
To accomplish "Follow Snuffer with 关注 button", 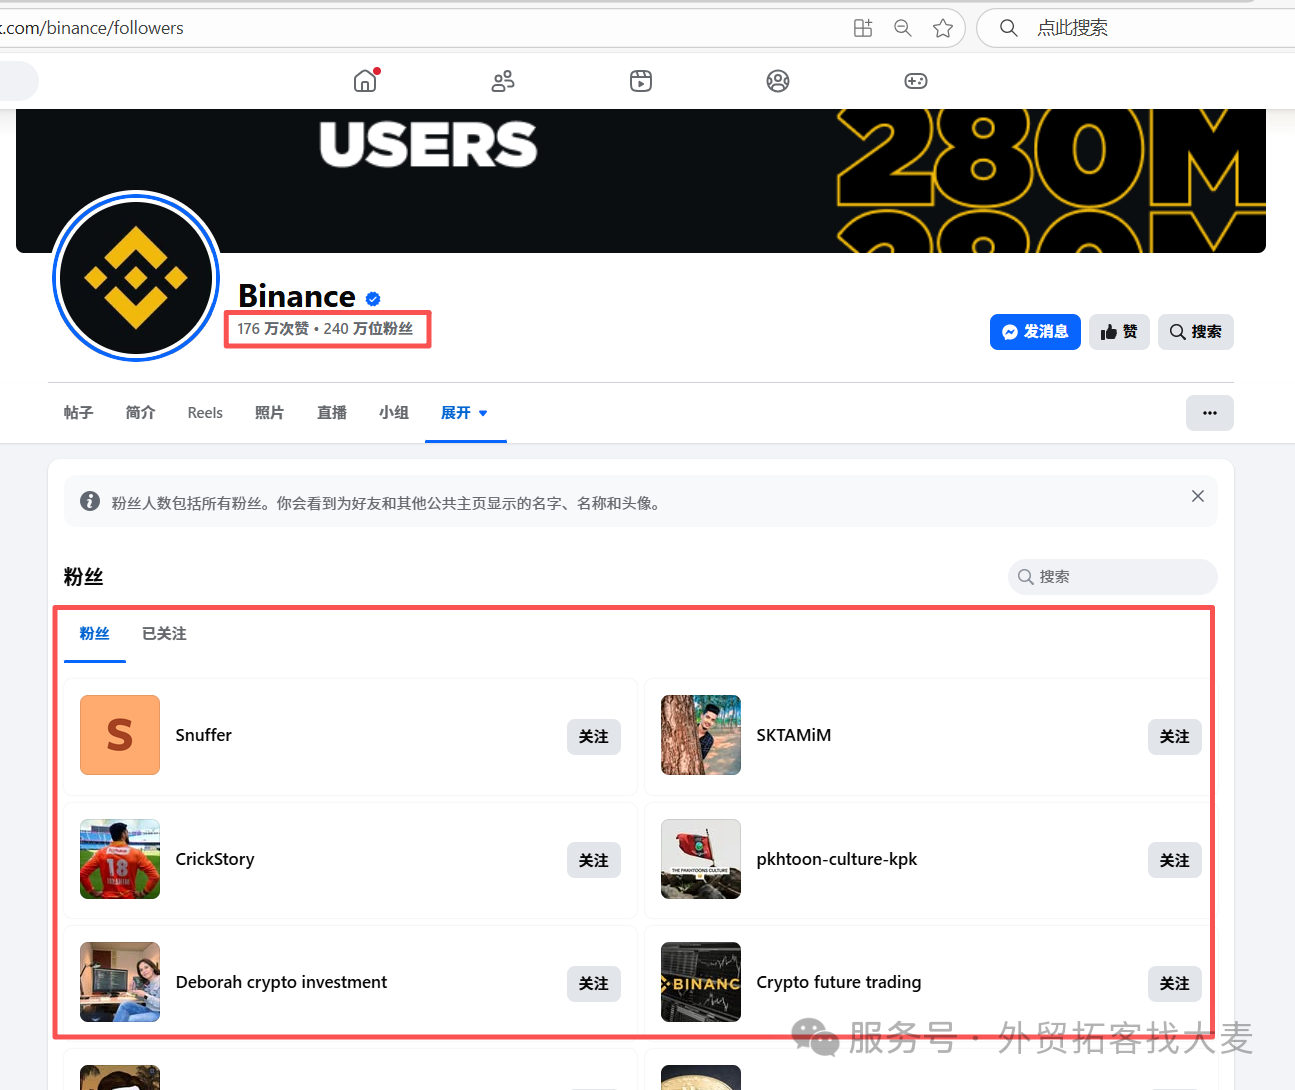I will click(x=594, y=737).
